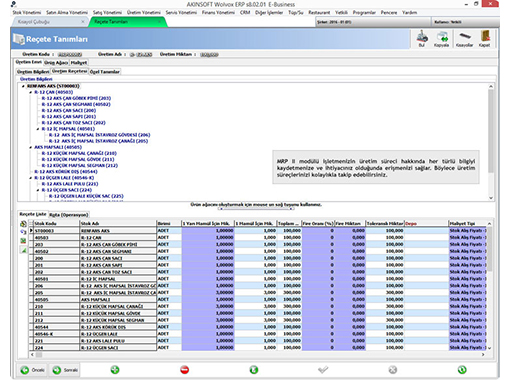
Task: Select tree item R-12 KÜÇÜK MAFSAL GÖVDE (211)
Action: click(78, 160)
